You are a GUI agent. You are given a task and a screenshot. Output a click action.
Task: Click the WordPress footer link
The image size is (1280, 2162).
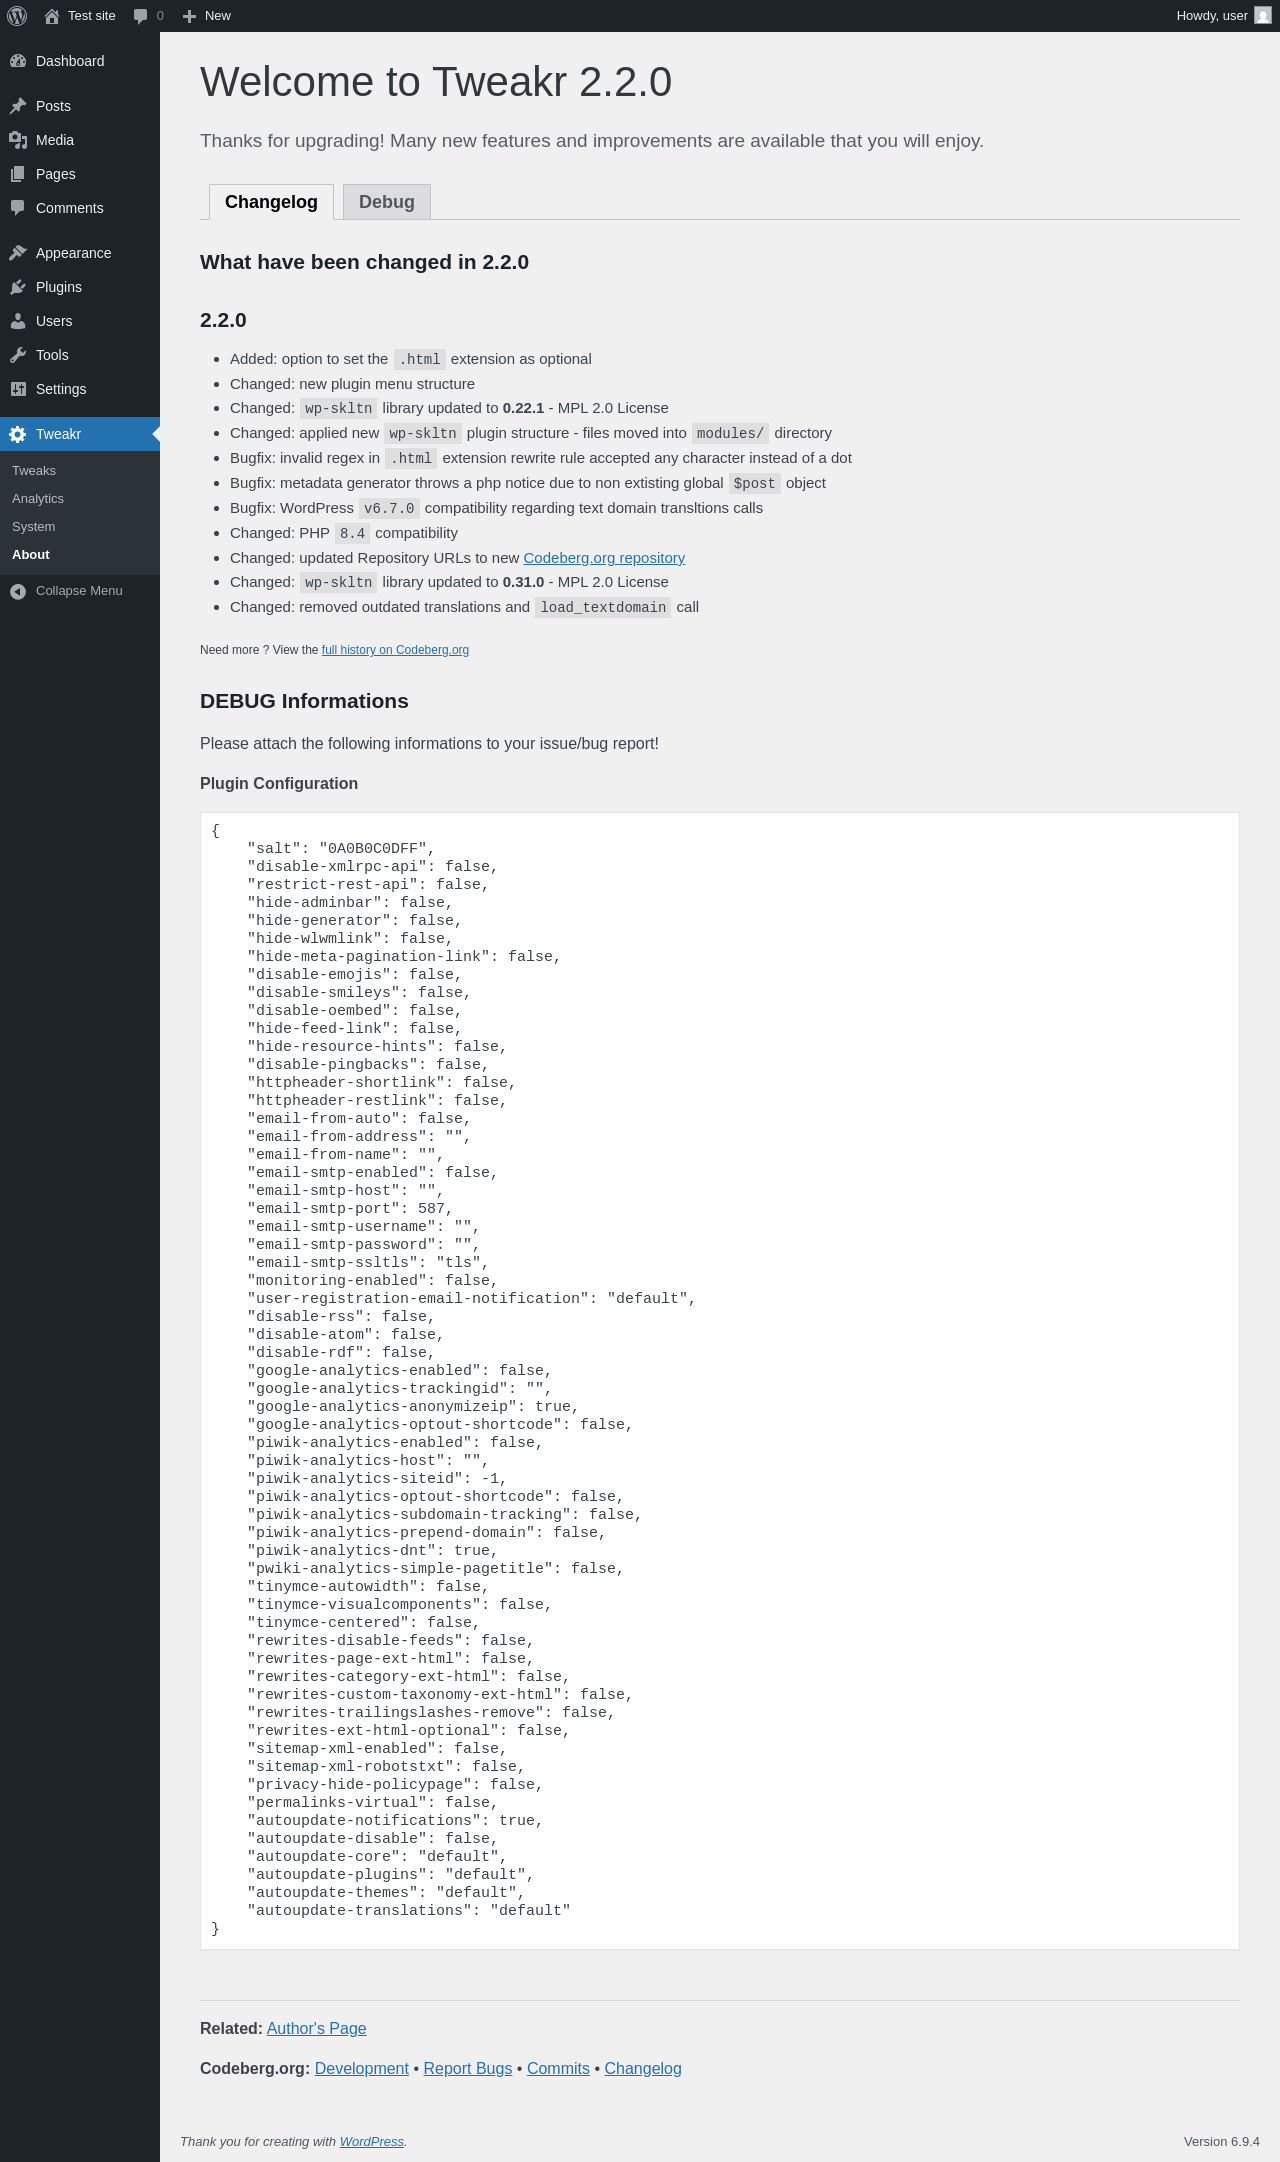[x=372, y=2141]
